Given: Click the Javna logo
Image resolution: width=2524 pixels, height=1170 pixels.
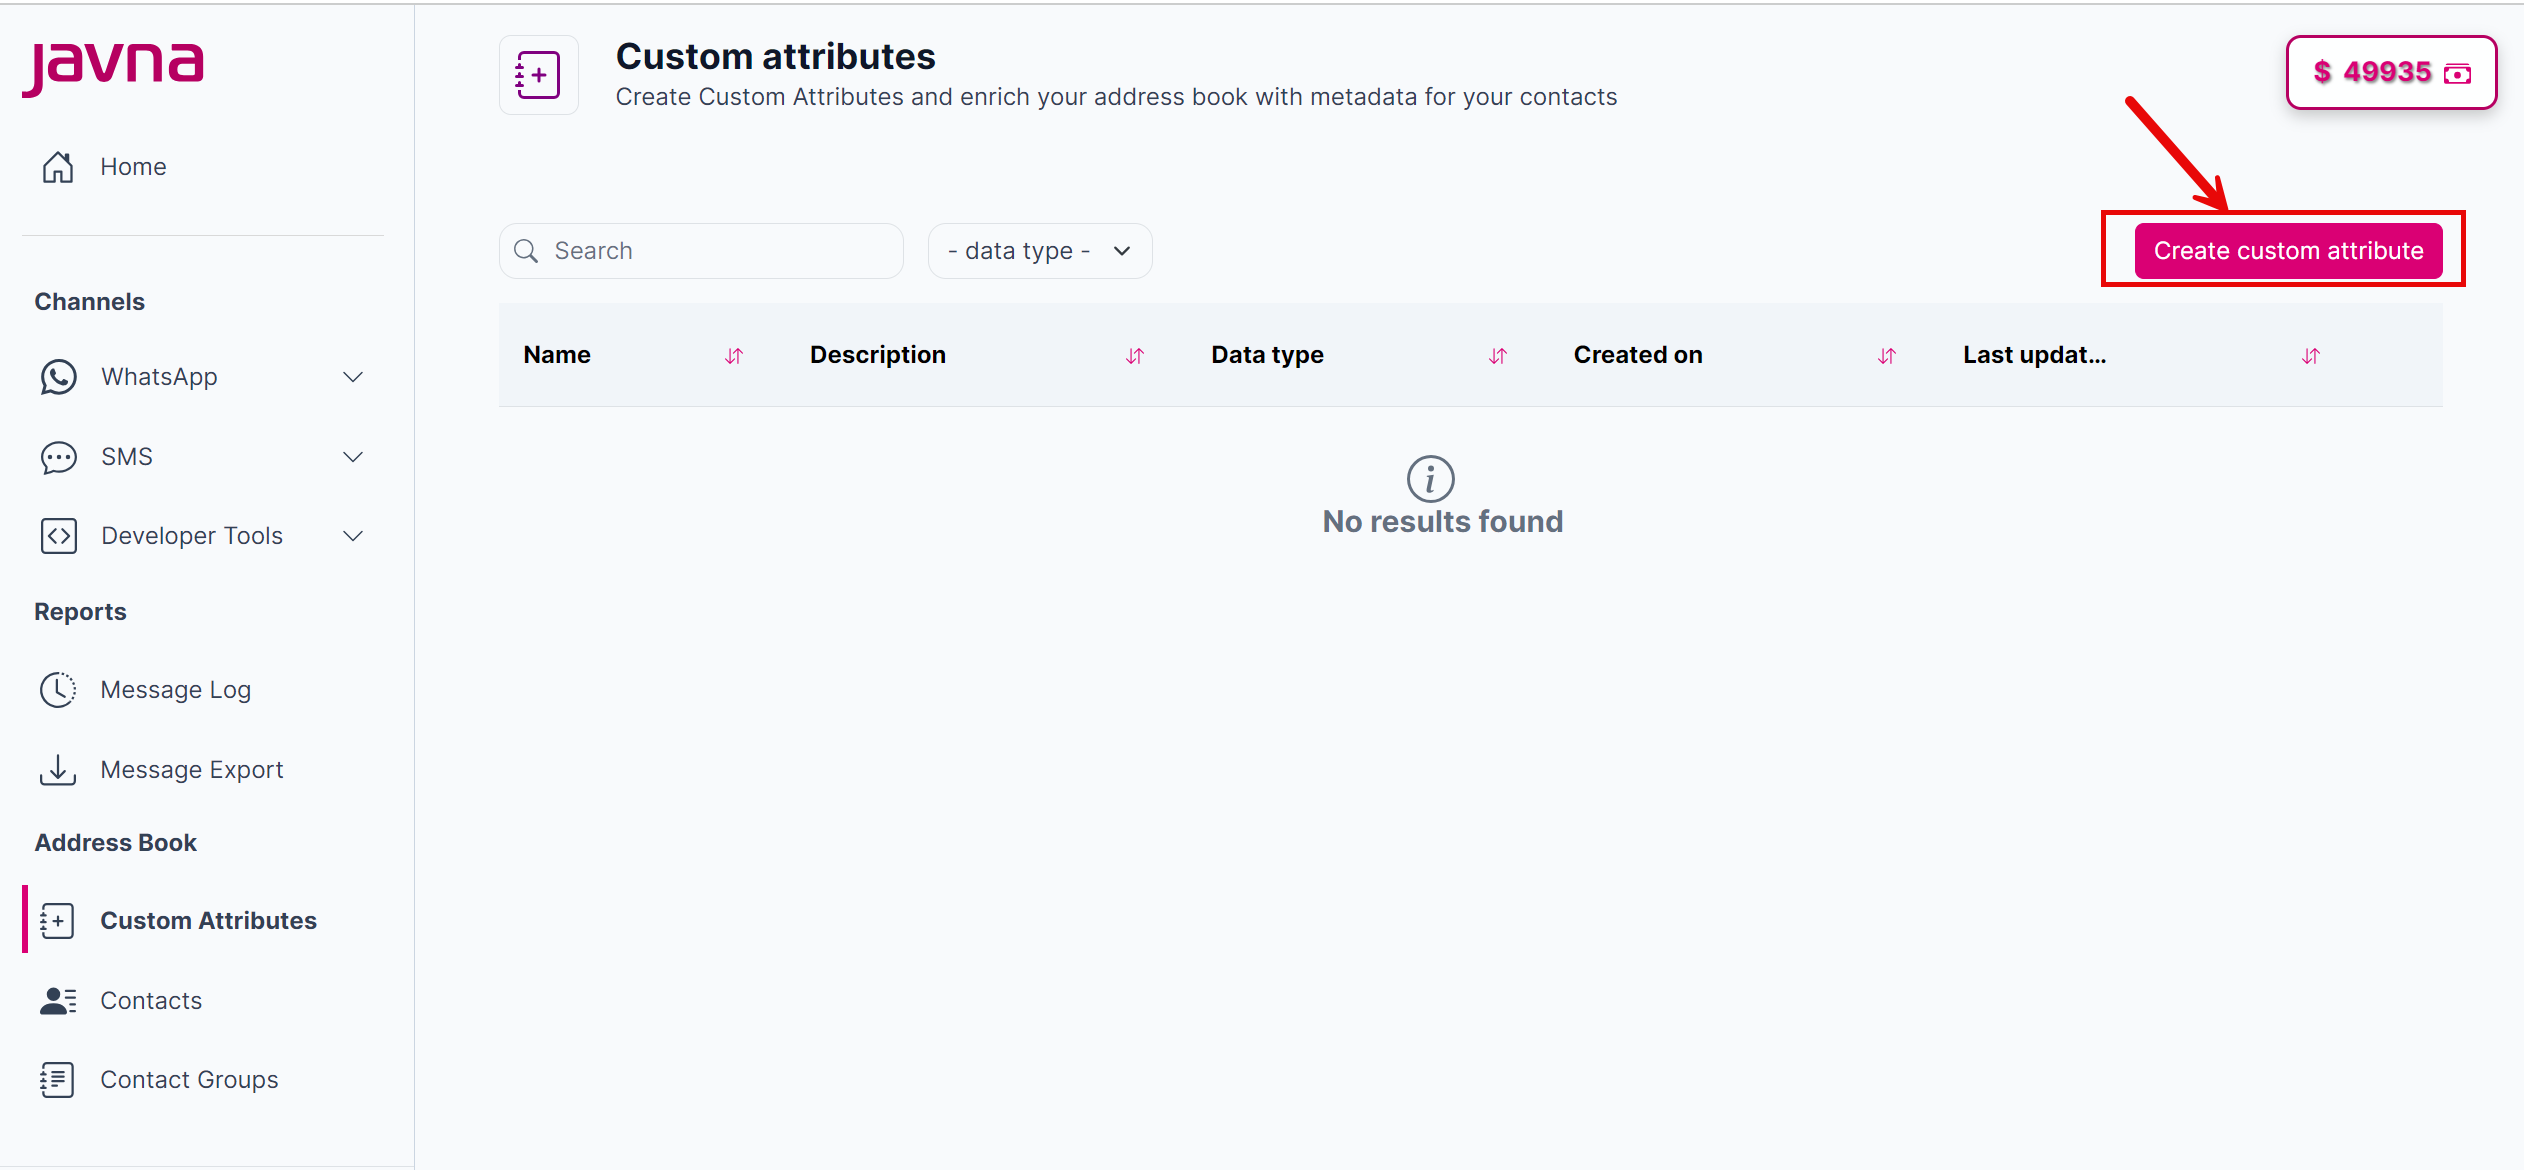Looking at the screenshot, I should tap(113, 66).
